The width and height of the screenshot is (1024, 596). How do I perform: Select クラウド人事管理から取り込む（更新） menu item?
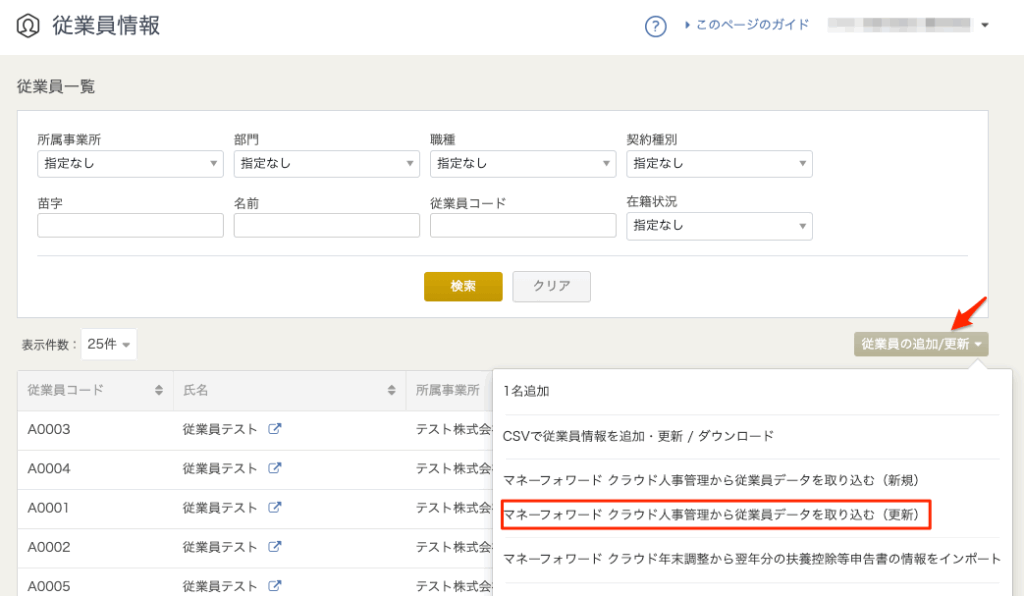coord(716,515)
